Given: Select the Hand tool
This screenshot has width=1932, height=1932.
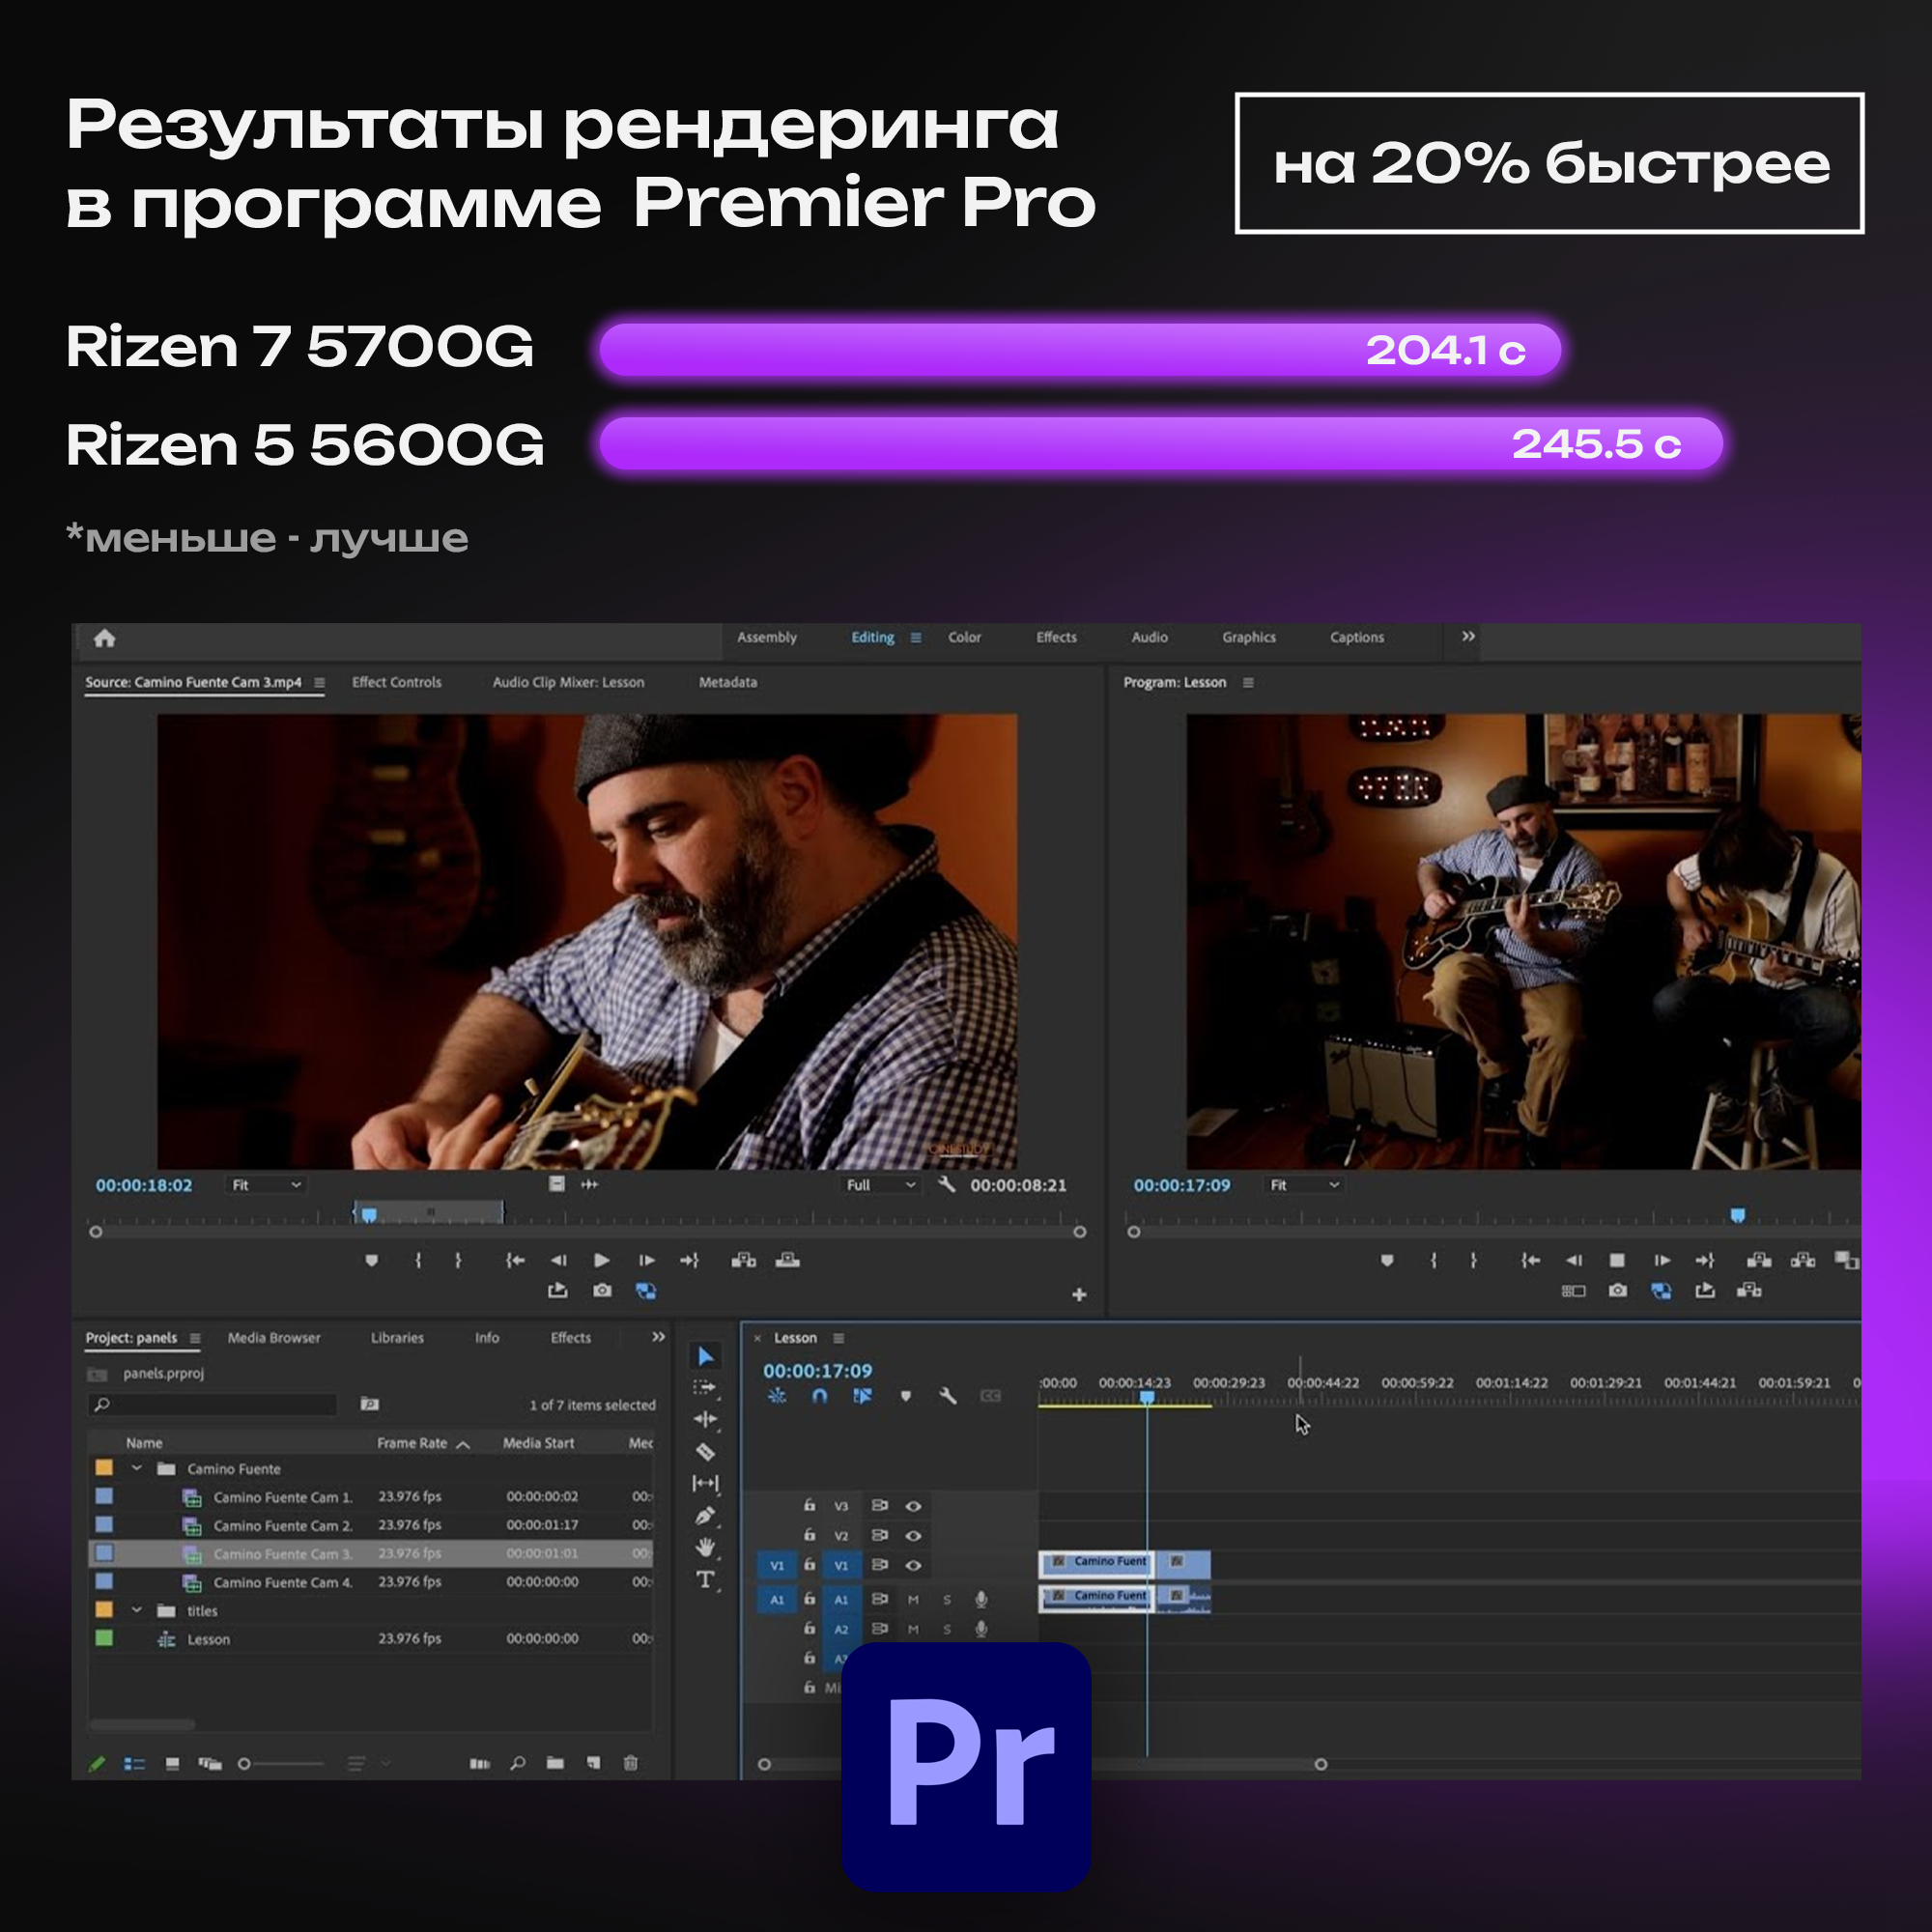Looking at the screenshot, I should 705,1547.
